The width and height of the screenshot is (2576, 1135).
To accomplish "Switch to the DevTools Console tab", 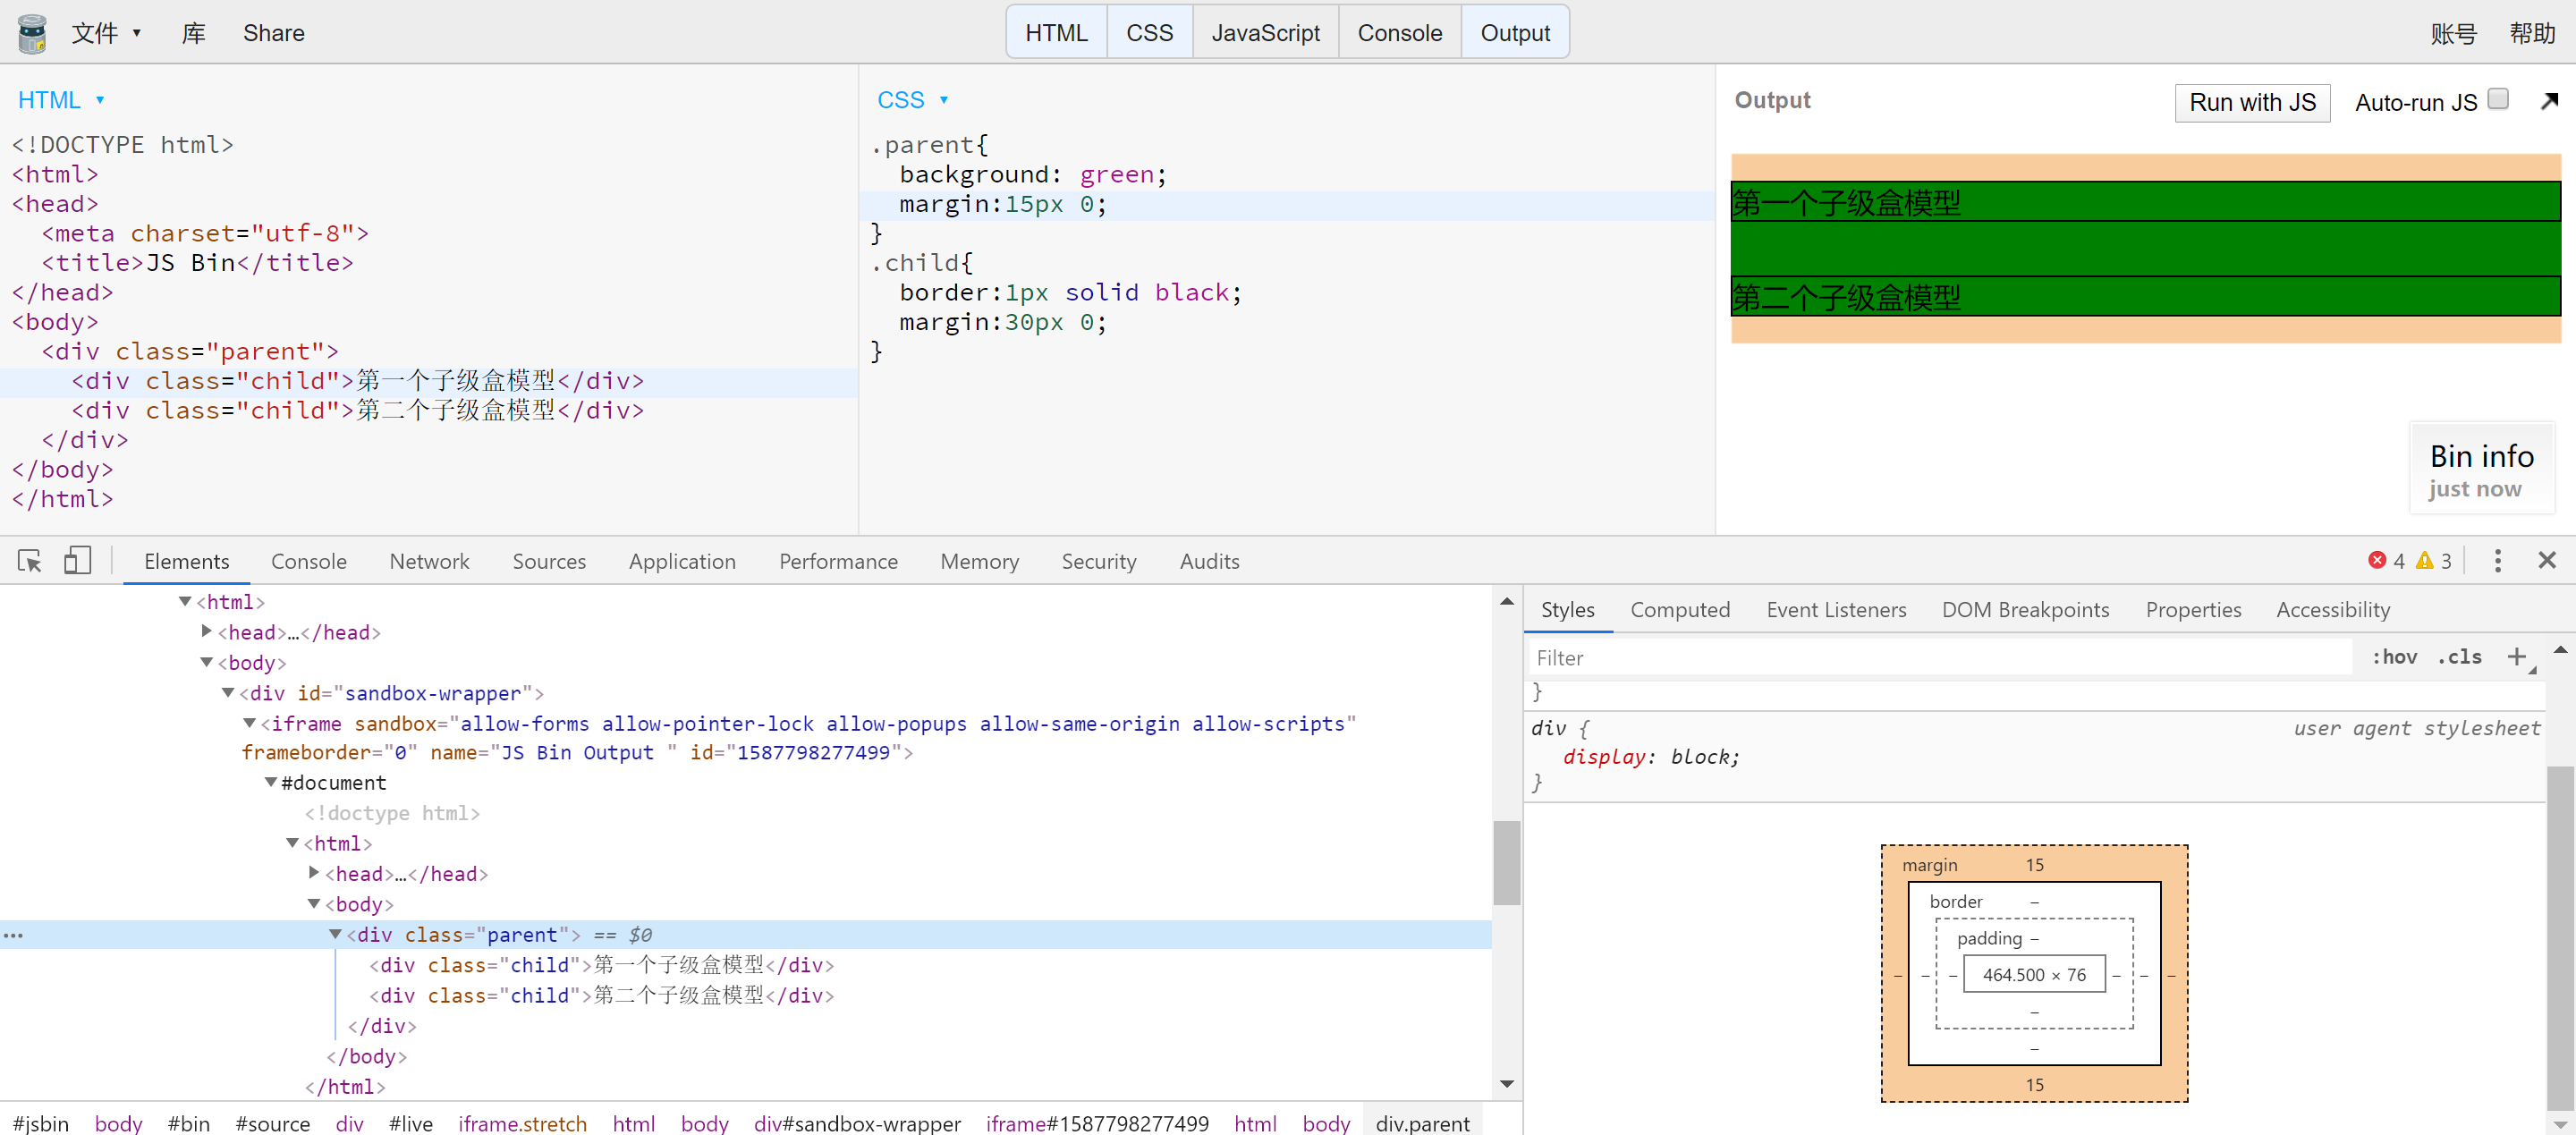I will click(308, 561).
